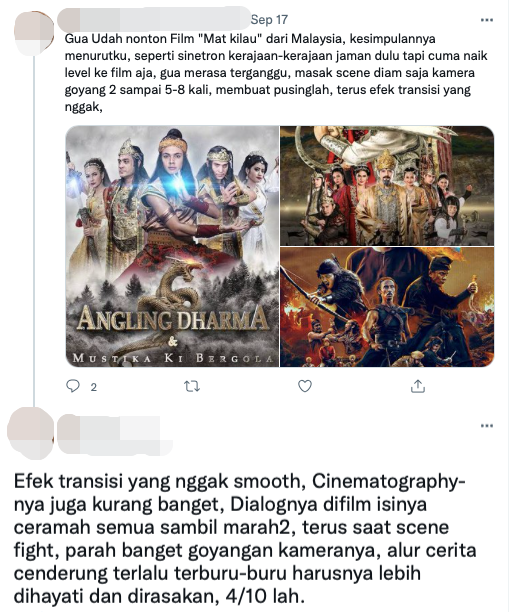The image size is (514, 612).
Task: Open the Angling Dharma poster image
Action: coord(172,246)
